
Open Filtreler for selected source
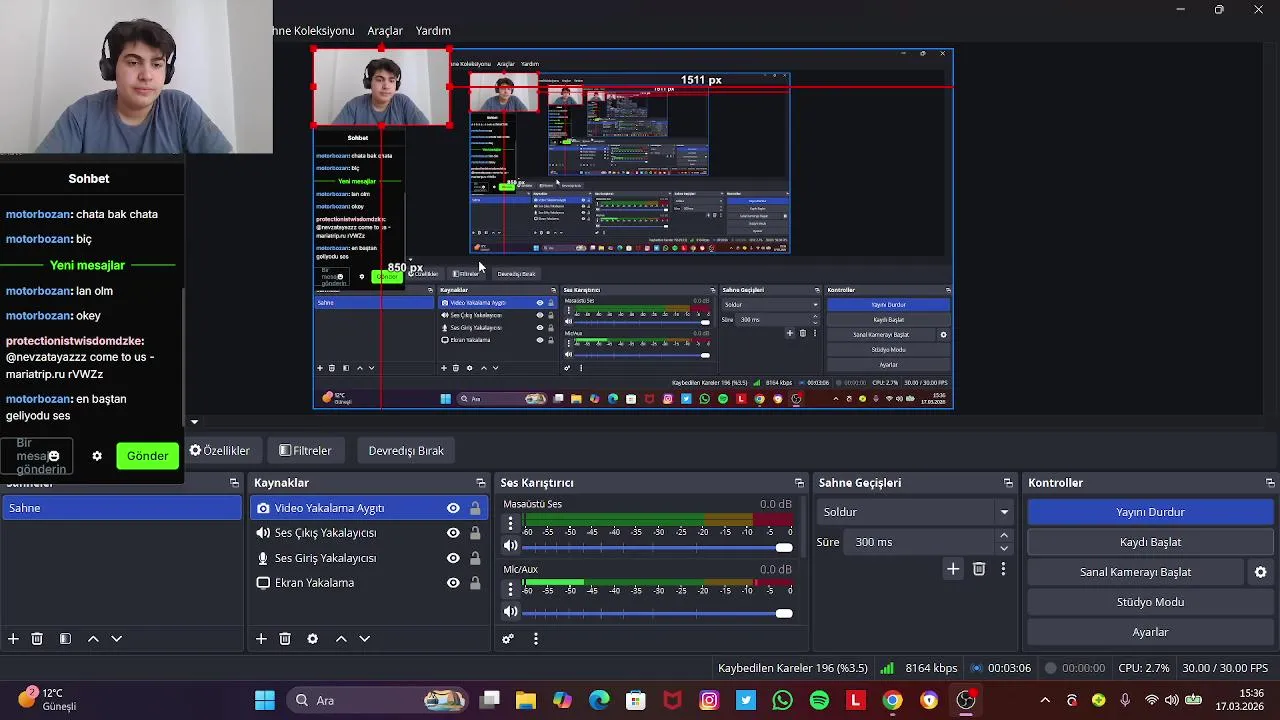[x=306, y=451]
